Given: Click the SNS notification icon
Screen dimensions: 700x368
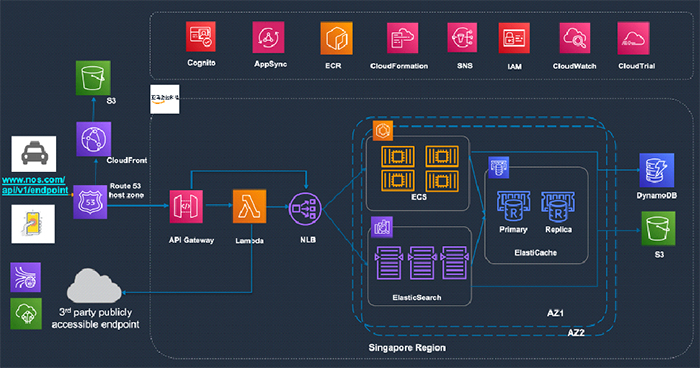Looking at the screenshot, I should 462,38.
